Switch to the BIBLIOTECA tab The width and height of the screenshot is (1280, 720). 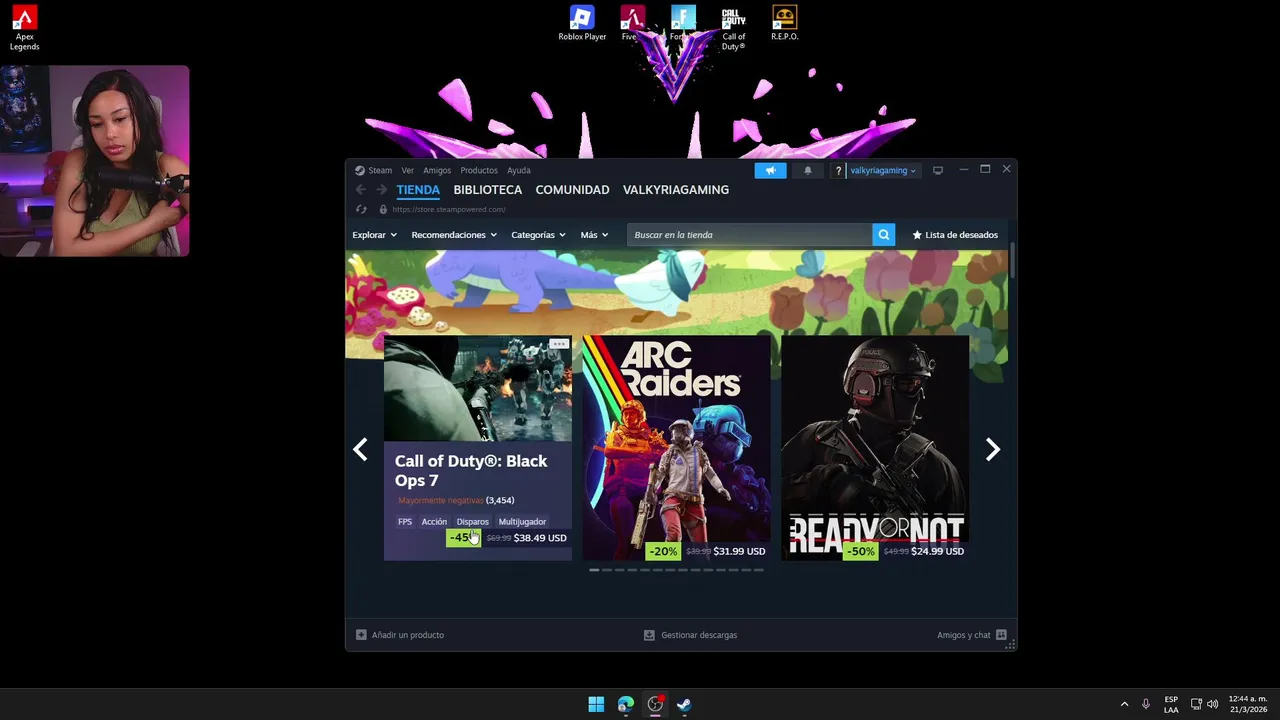(x=488, y=190)
